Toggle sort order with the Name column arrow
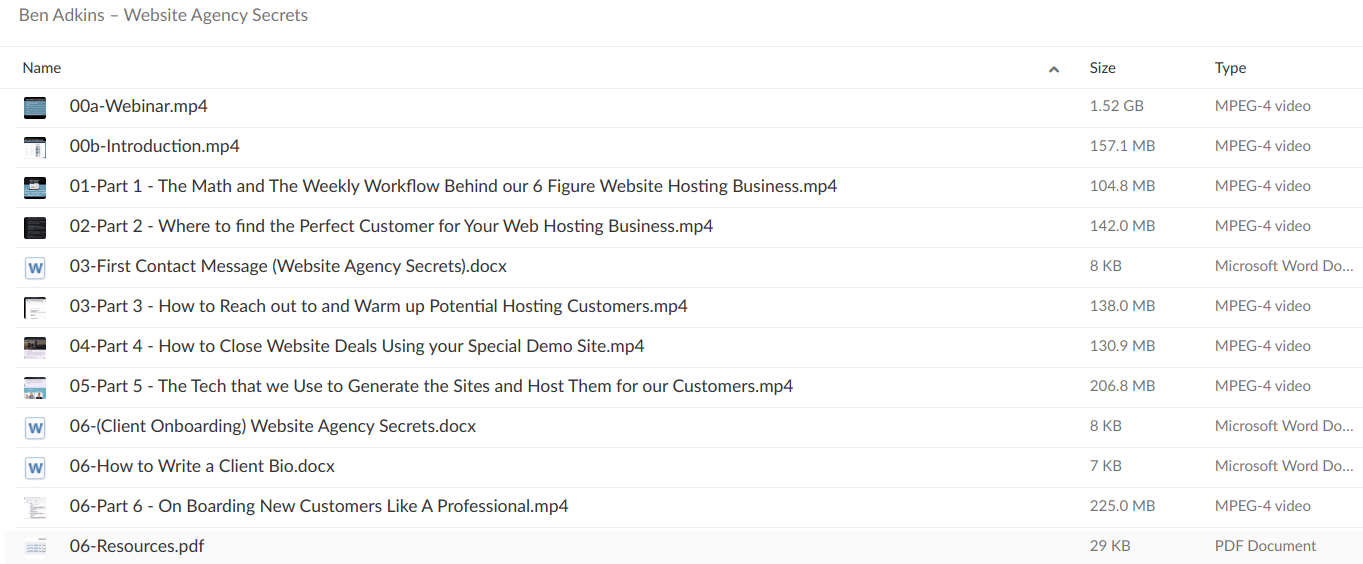1363x564 pixels. pos(1053,69)
